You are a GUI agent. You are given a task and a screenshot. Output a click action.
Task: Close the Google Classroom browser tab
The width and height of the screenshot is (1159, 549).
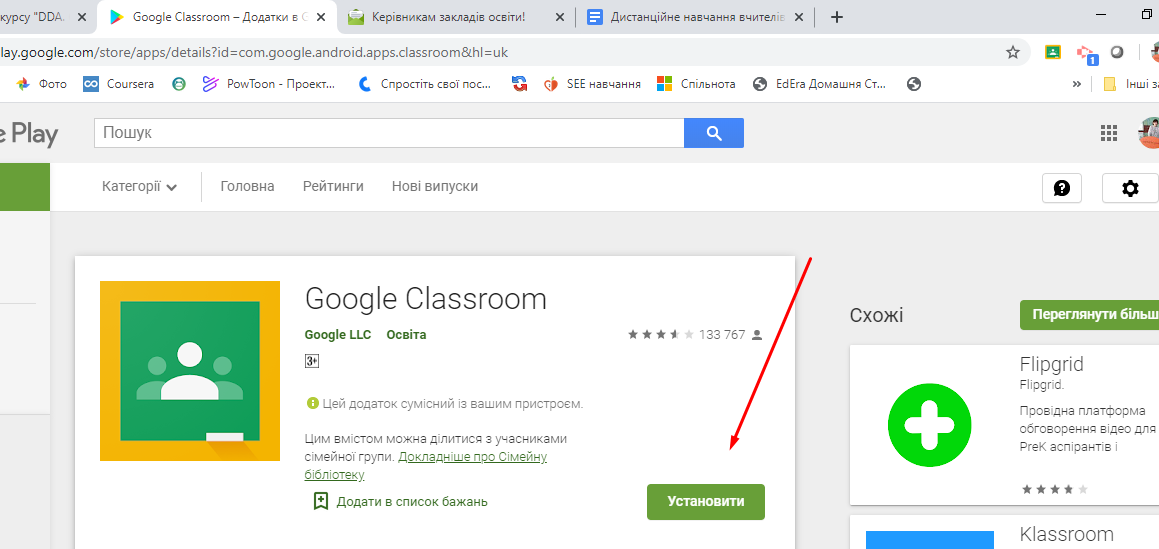[x=320, y=17]
